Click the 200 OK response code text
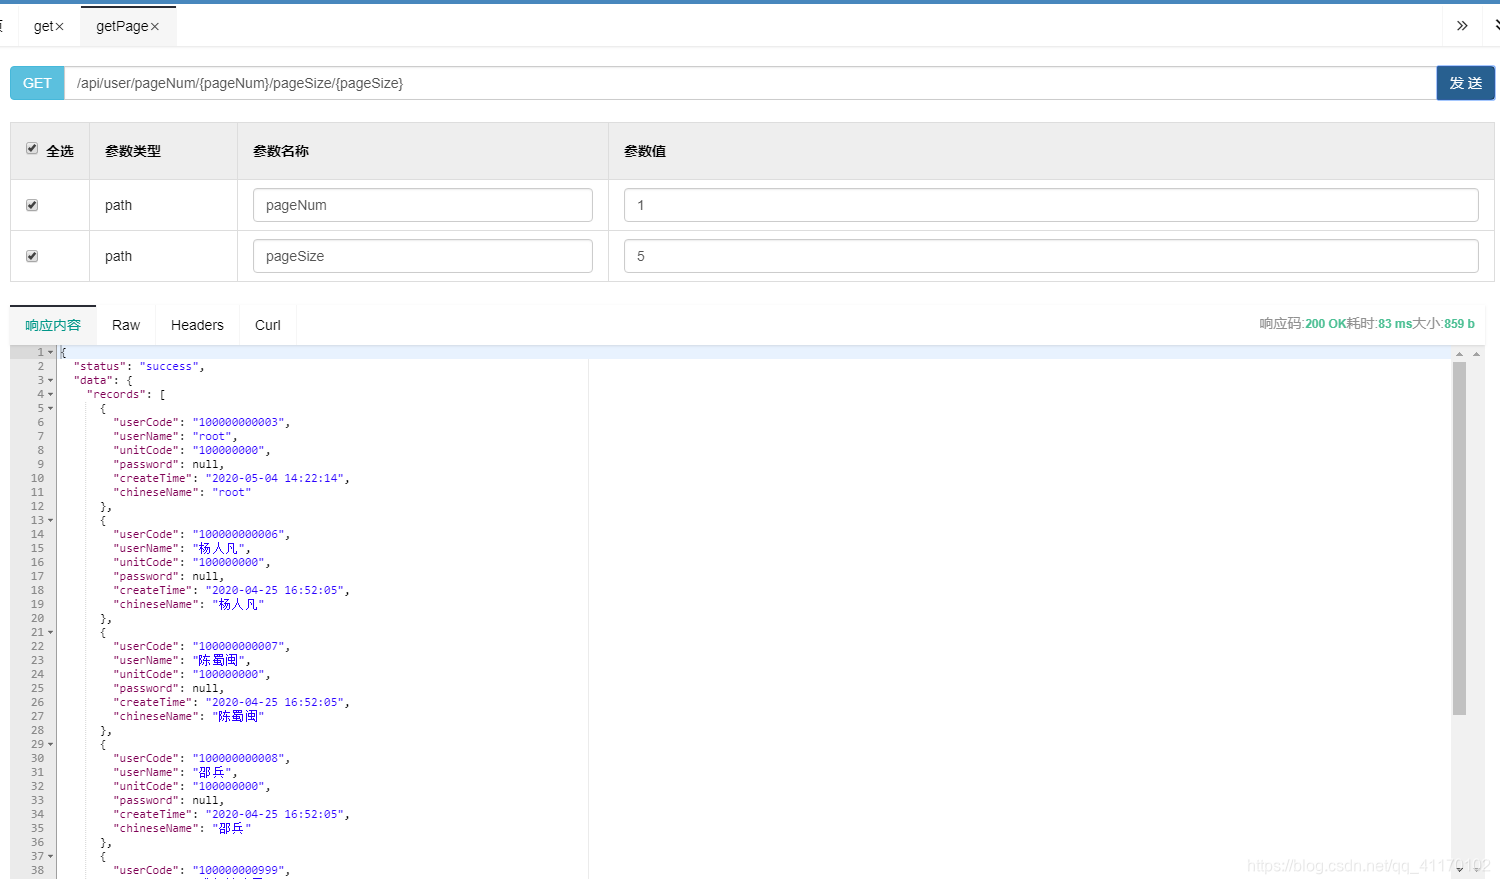The image size is (1500, 884). pos(1325,324)
